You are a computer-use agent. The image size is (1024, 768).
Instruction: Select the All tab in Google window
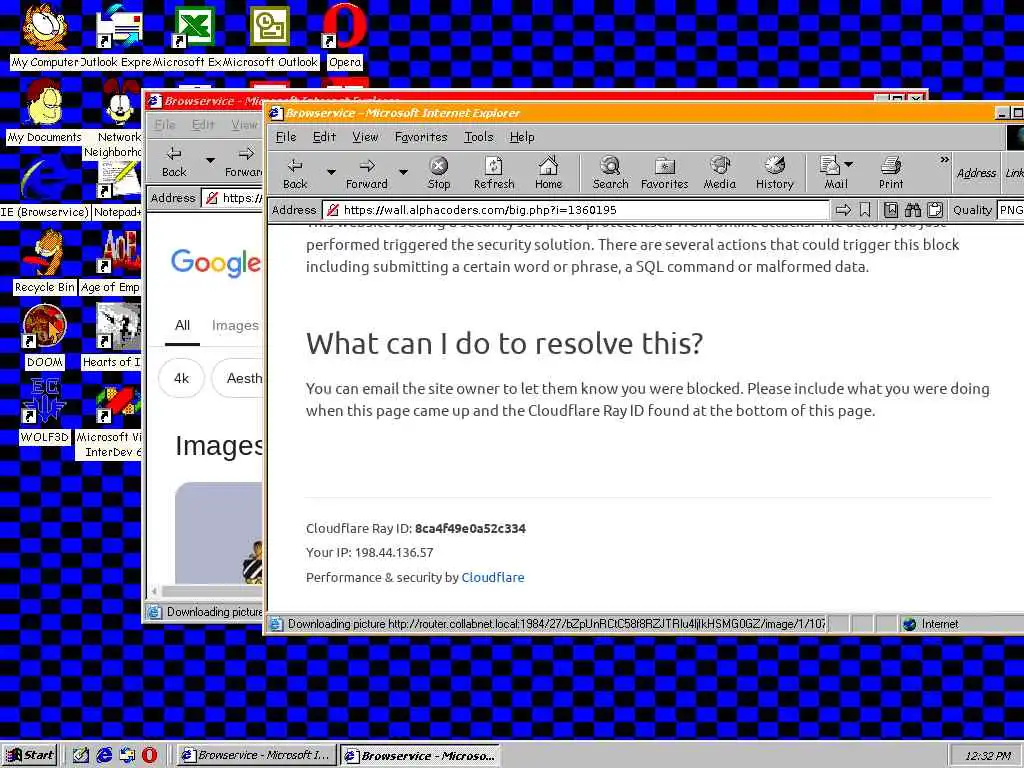(x=182, y=325)
